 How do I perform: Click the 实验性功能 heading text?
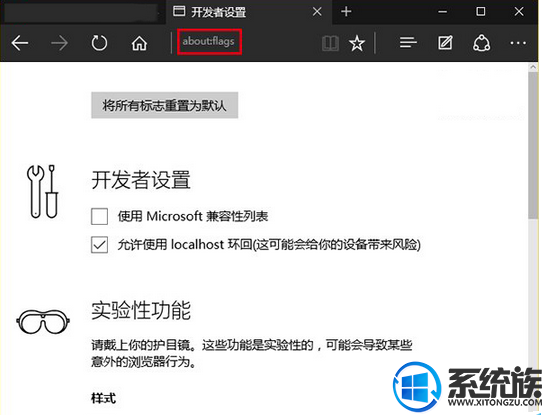coord(141,310)
